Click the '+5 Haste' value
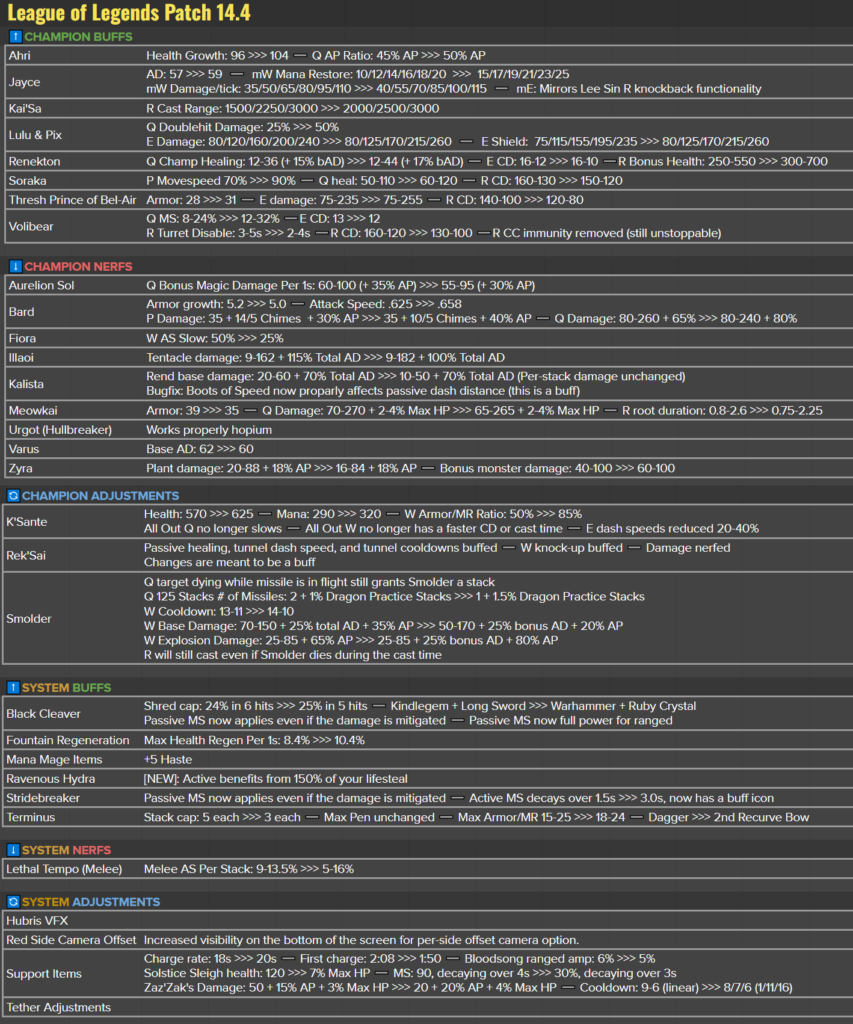The image size is (853, 1024). (x=168, y=760)
